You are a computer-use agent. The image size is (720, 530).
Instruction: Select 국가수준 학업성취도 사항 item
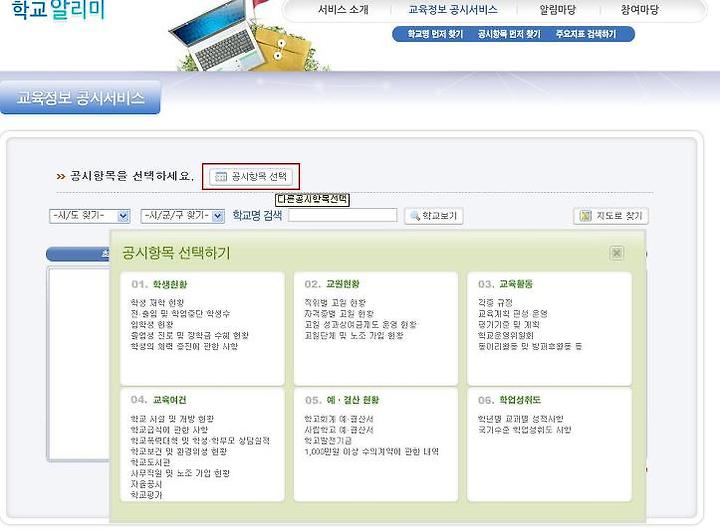524,429
